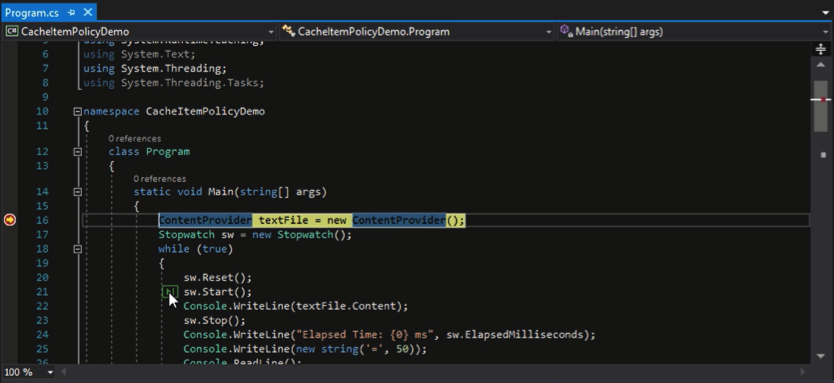Screen dimensions: 834x383
Task: Click the method icon beside Main(string[] args)
Action: (566, 31)
